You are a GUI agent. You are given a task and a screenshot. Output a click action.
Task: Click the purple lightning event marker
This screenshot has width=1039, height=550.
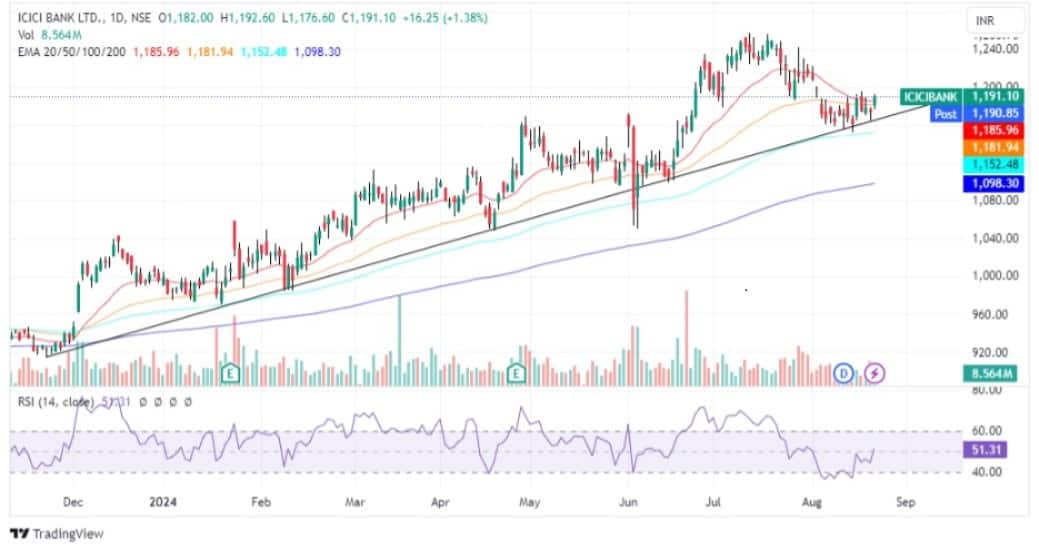click(875, 373)
